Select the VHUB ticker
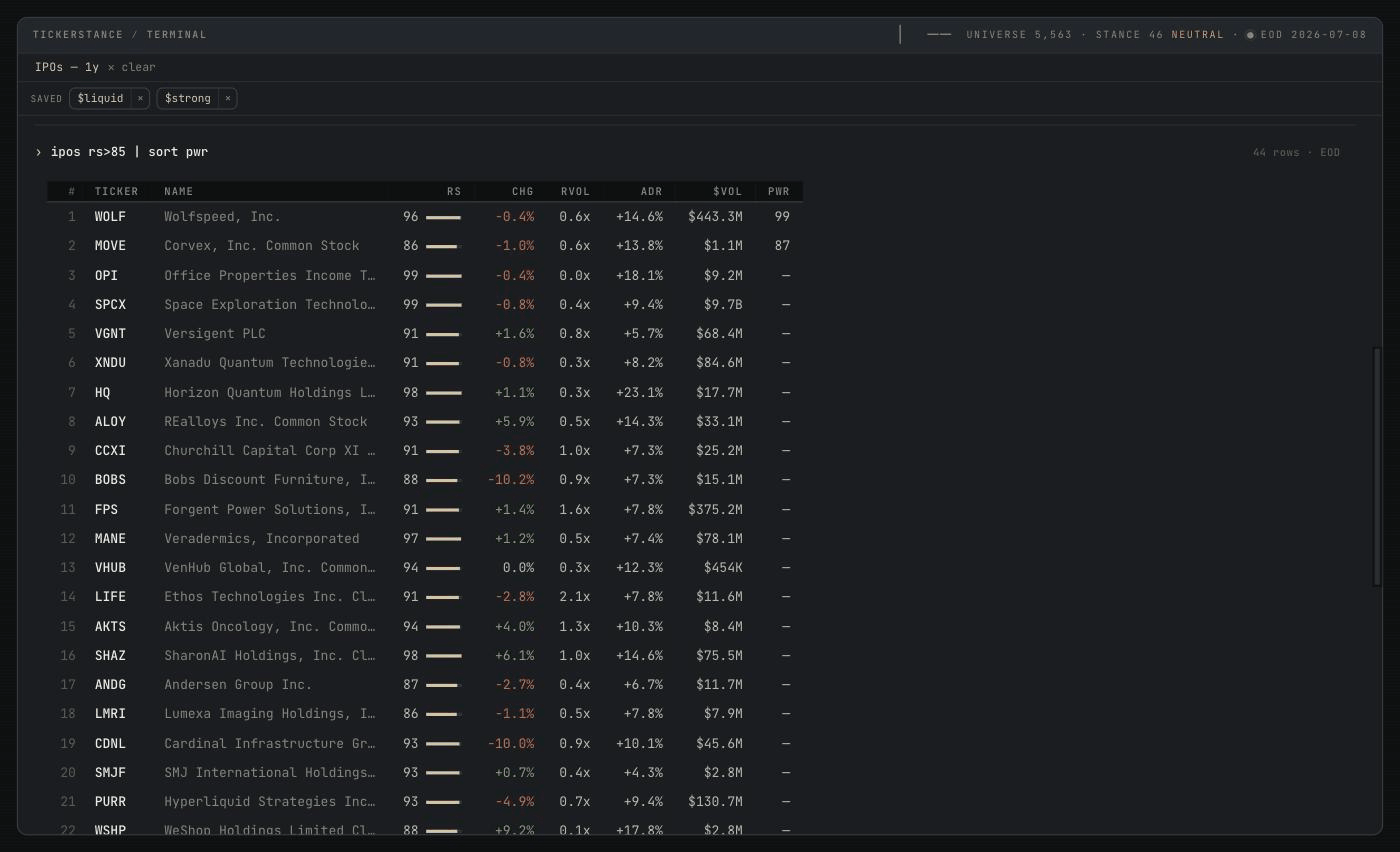1400x852 pixels. pos(110,568)
